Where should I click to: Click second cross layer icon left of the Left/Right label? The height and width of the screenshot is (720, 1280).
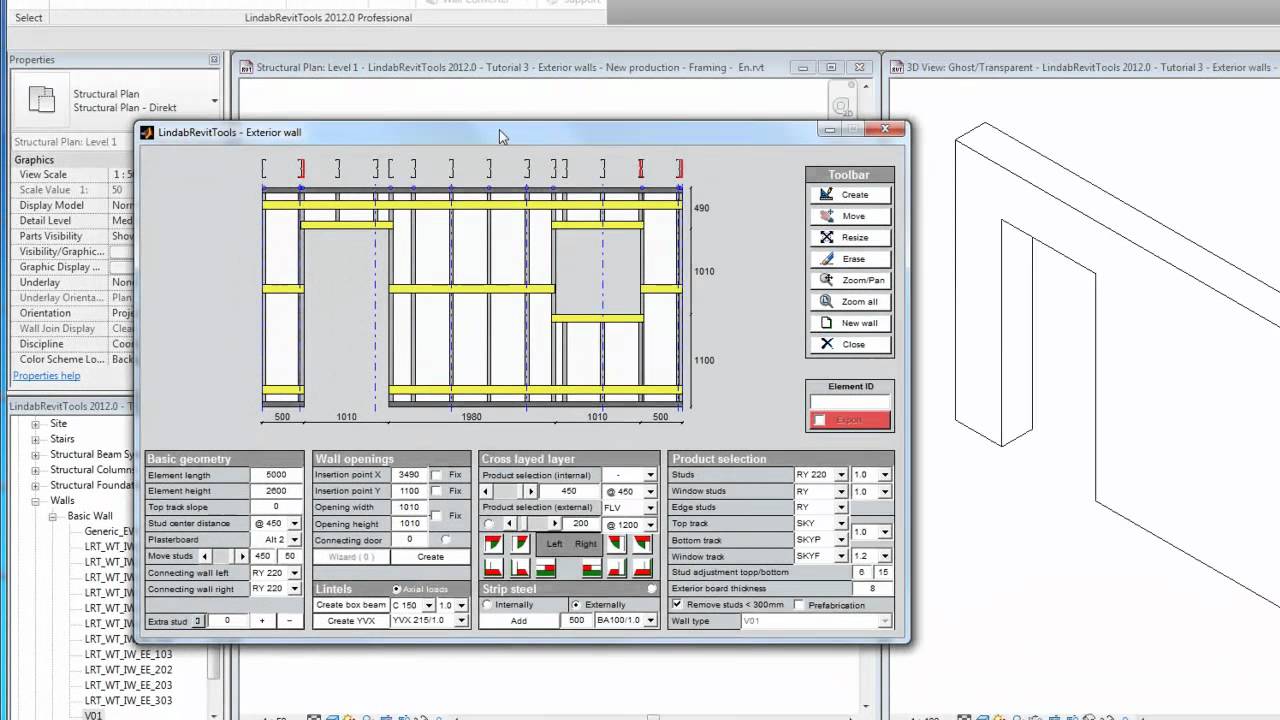tap(520, 543)
